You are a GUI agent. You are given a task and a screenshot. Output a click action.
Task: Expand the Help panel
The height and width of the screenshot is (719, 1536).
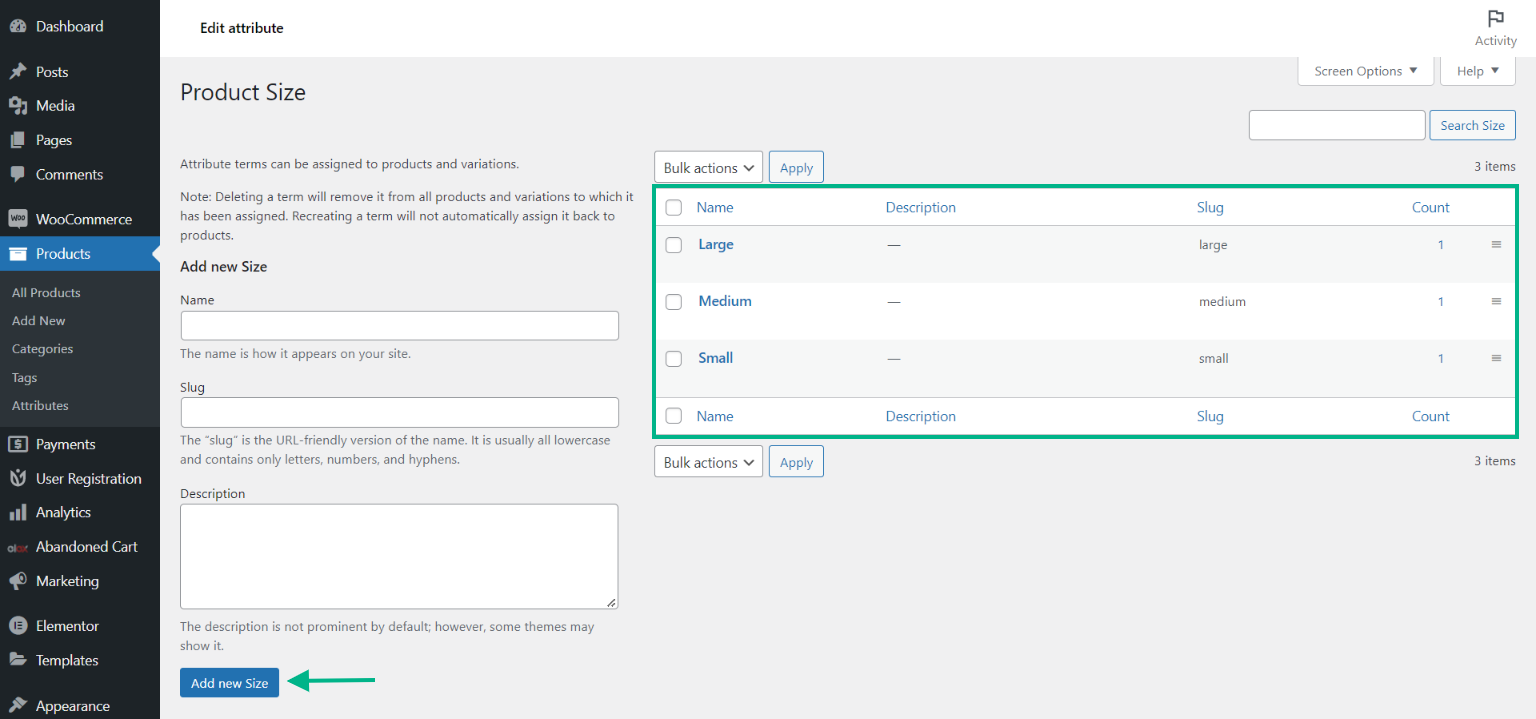click(x=1477, y=70)
